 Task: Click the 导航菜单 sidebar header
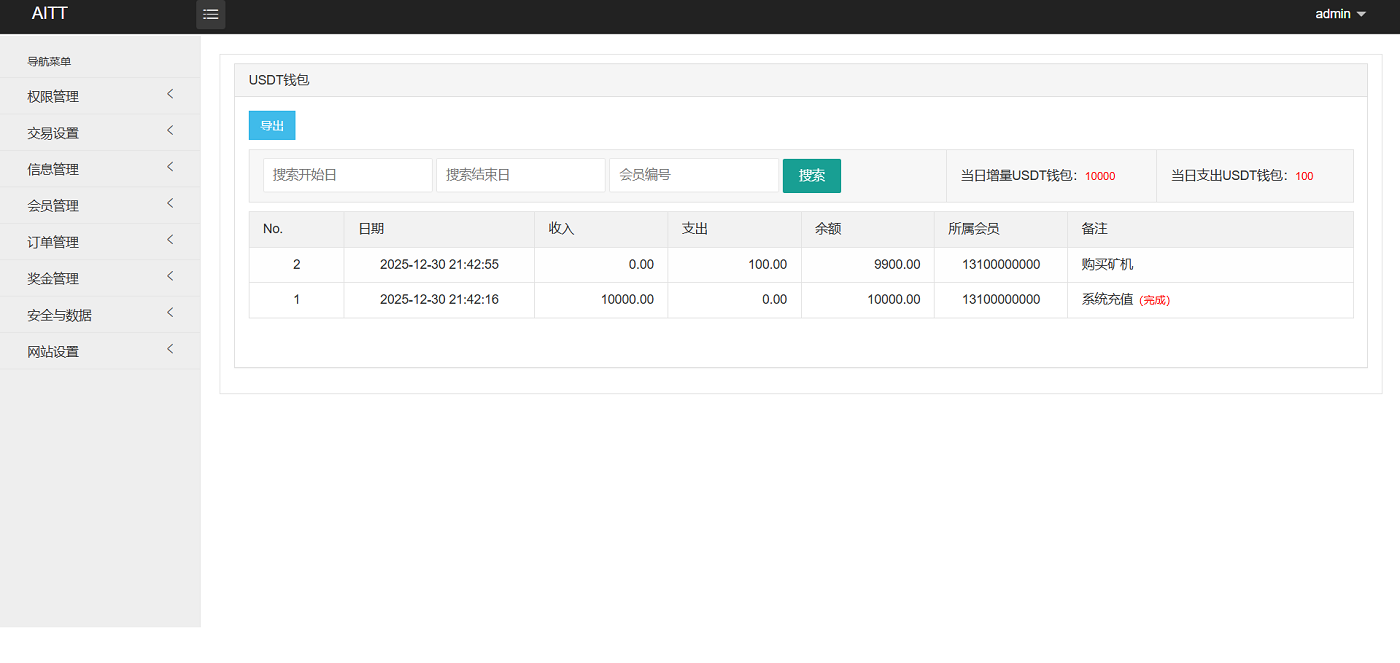pos(46,61)
